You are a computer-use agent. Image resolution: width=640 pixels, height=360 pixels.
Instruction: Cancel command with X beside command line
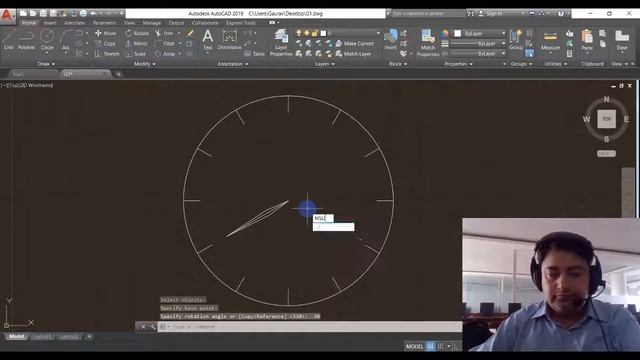pyautogui.click(x=143, y=327)
